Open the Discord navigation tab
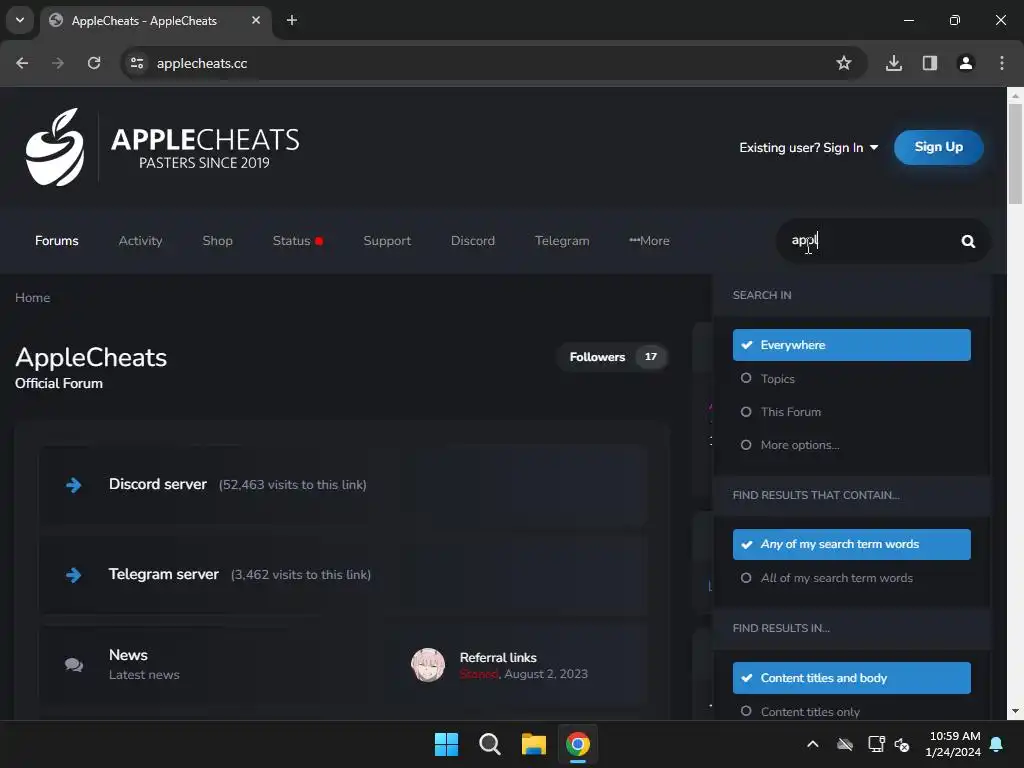Viewport: 1024px width, 768px height. 473,241
